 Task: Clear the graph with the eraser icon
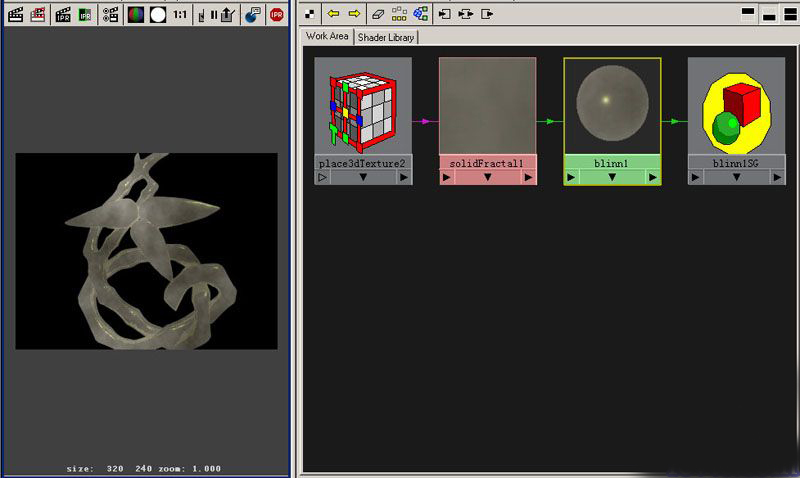[x=378, y=14]
